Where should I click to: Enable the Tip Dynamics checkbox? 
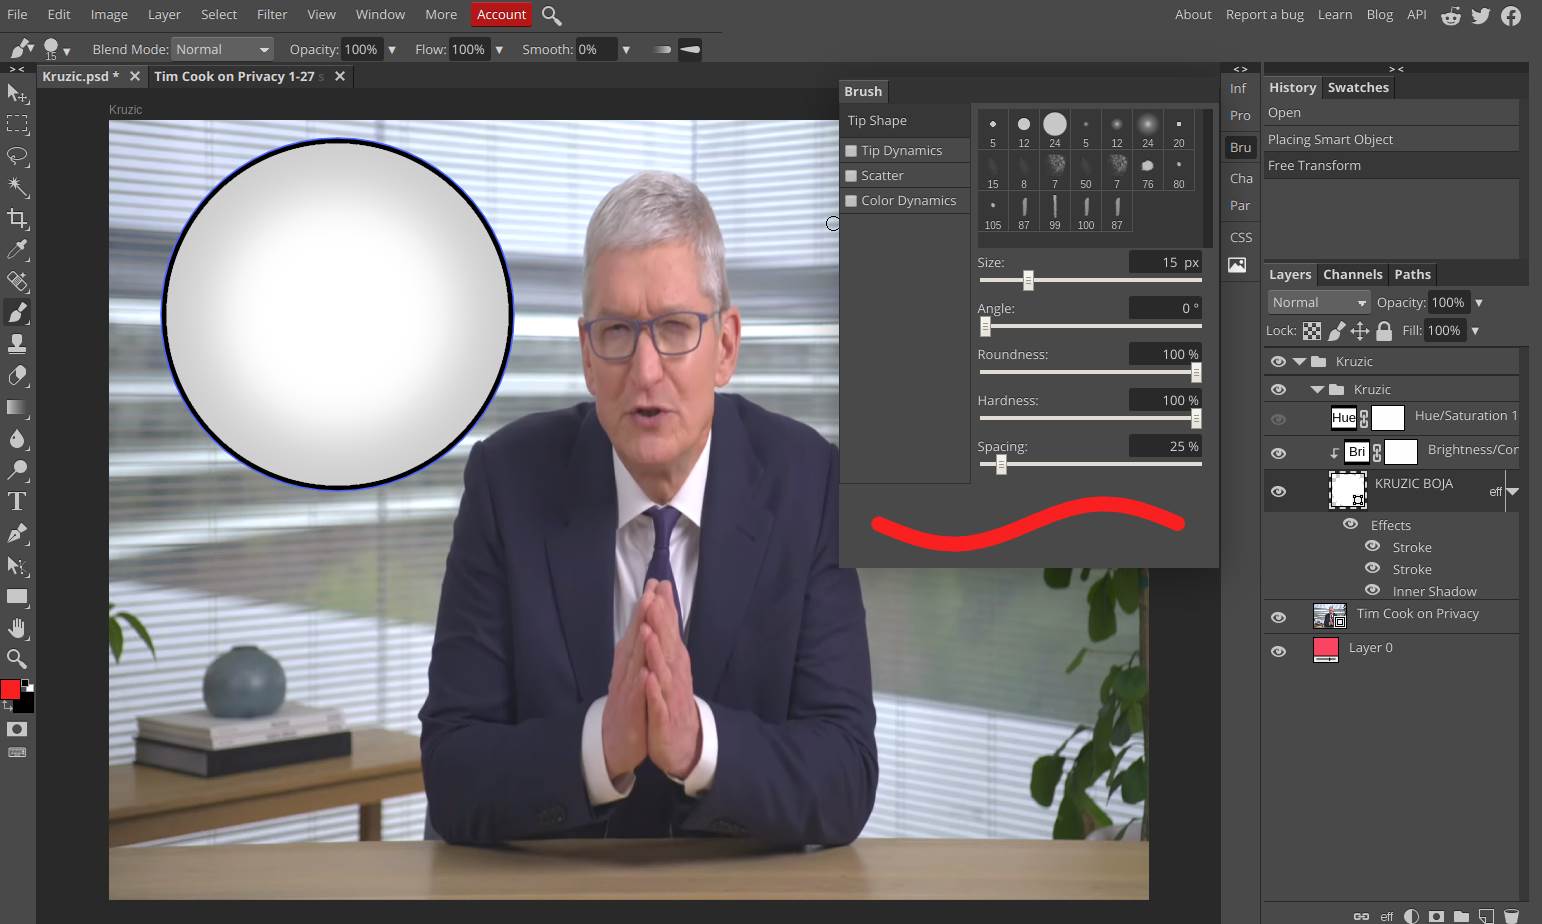tap(851, 150)
